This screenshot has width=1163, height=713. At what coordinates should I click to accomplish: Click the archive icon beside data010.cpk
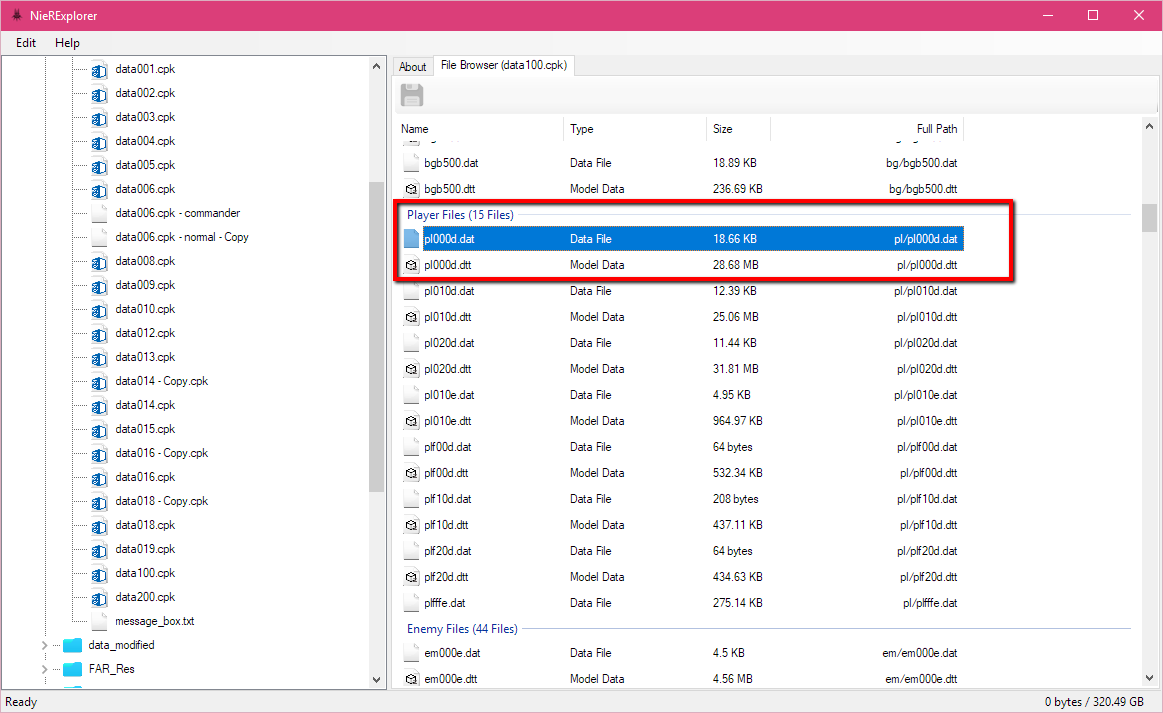(99, 310)
